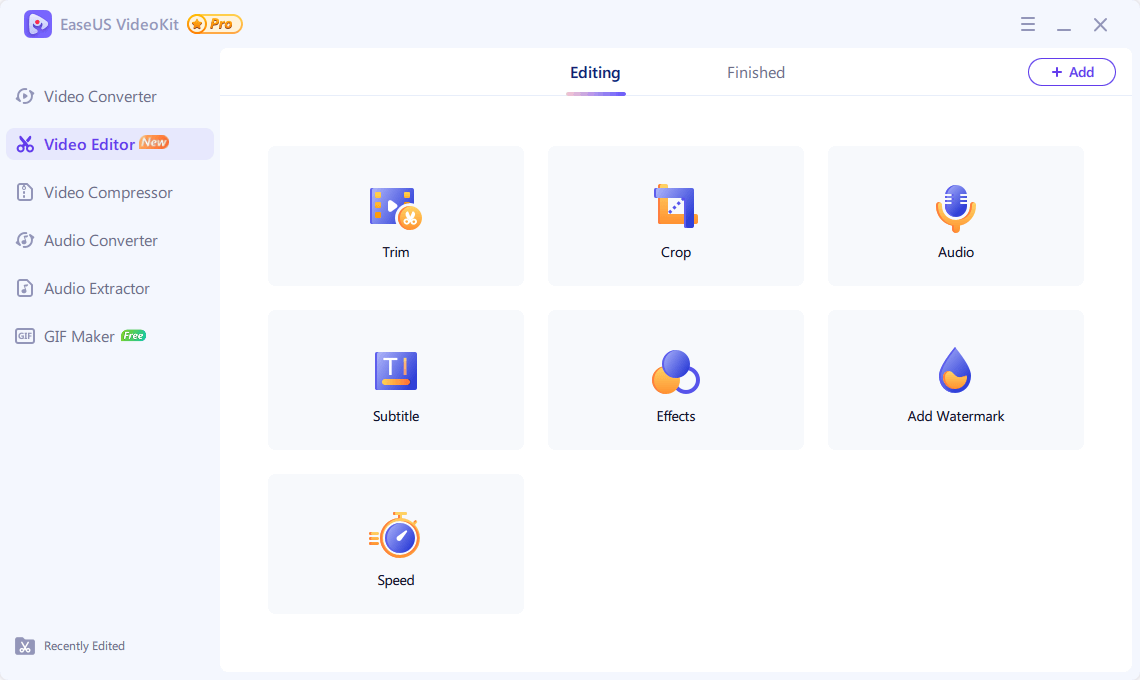Open the Video Compressor
This screenshot has width=1140, height=680.
tap(107, 192)
